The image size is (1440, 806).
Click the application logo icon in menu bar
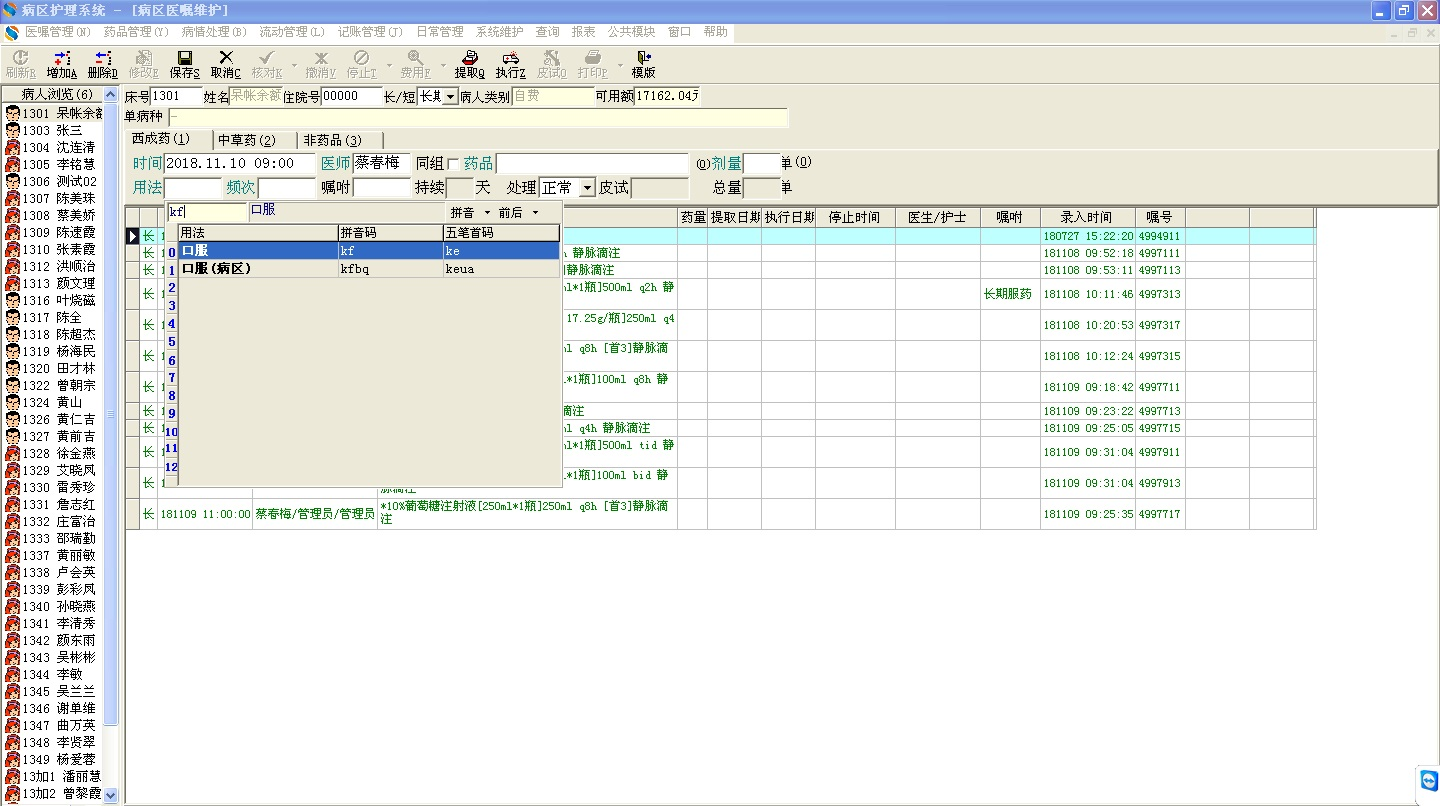click(12, 32)
